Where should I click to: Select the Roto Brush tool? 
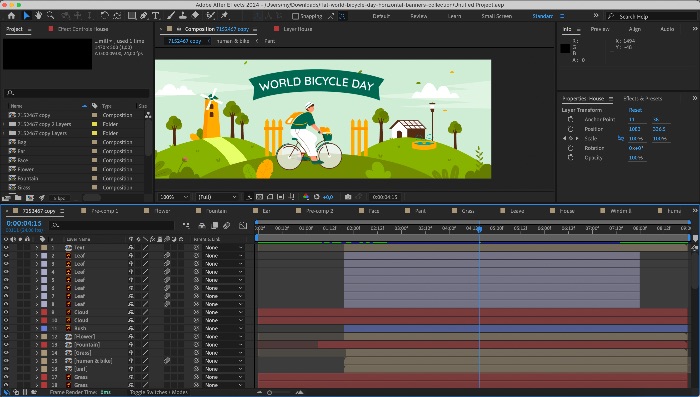(210, 16)
